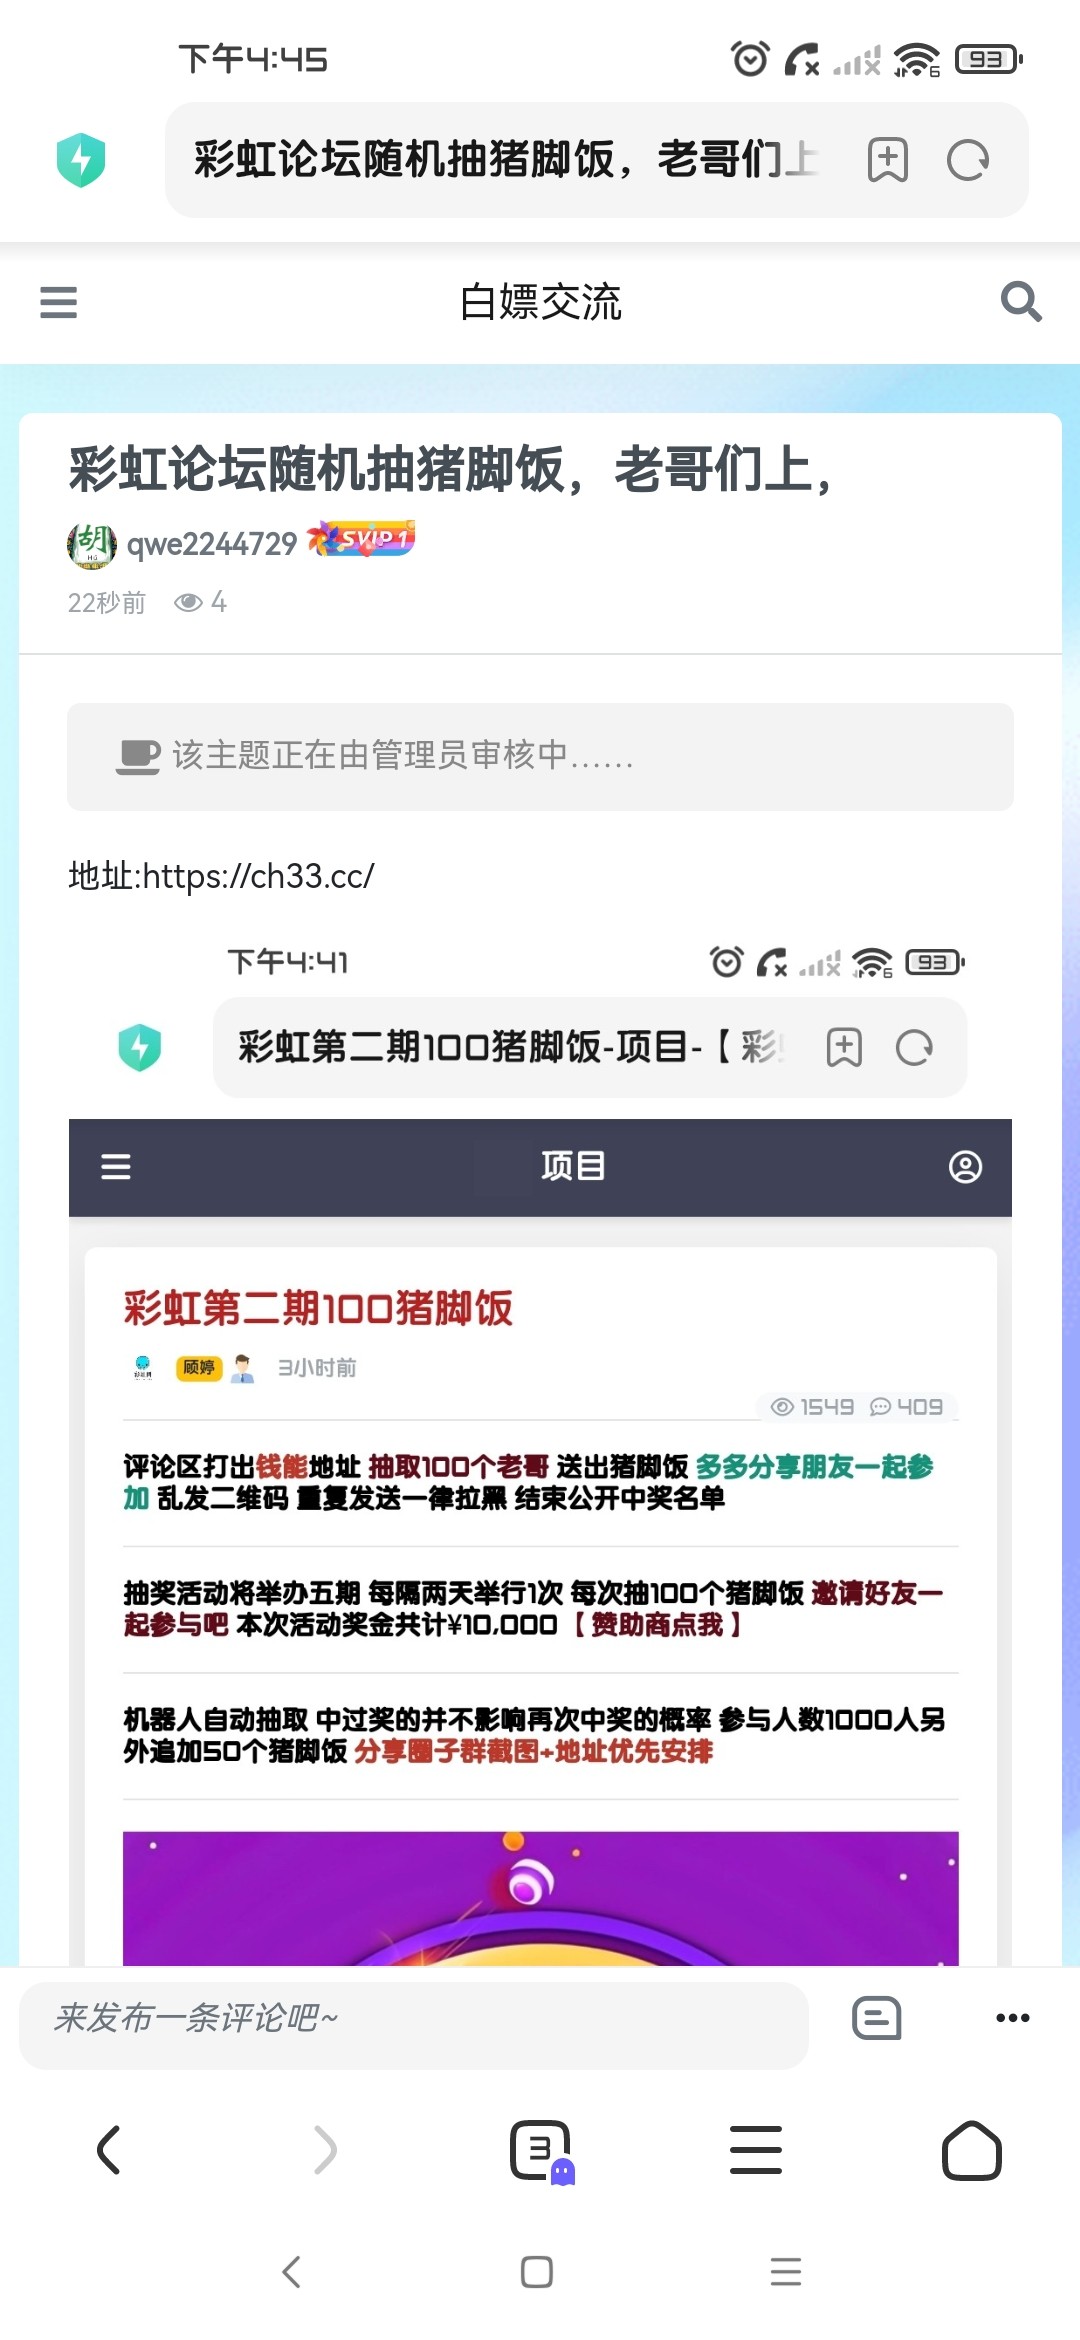Image resolution: width=1080 pixels, height=2340 pixels.
Task: Focus the 来发布一条评论吧 comment field
Action: [x=414, y=2018]
